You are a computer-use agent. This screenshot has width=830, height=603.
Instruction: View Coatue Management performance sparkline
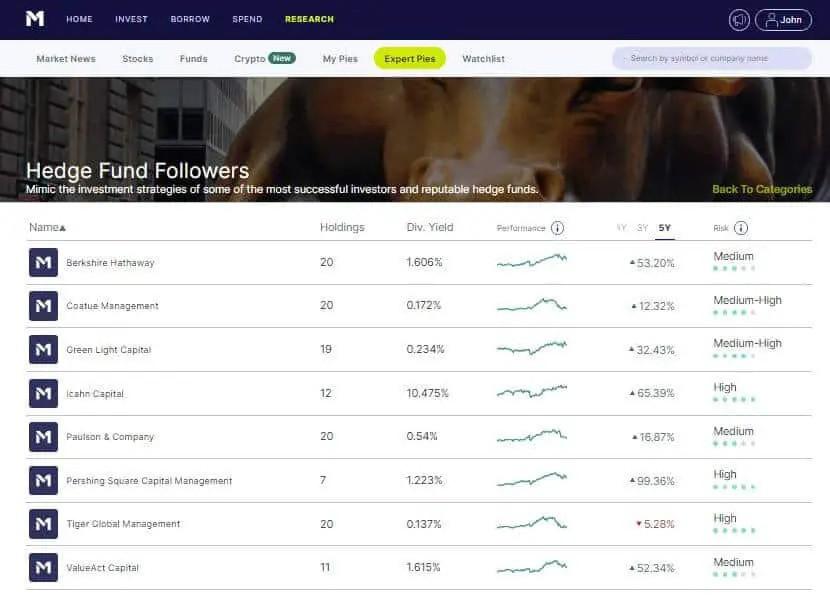(x=532, y=305)
